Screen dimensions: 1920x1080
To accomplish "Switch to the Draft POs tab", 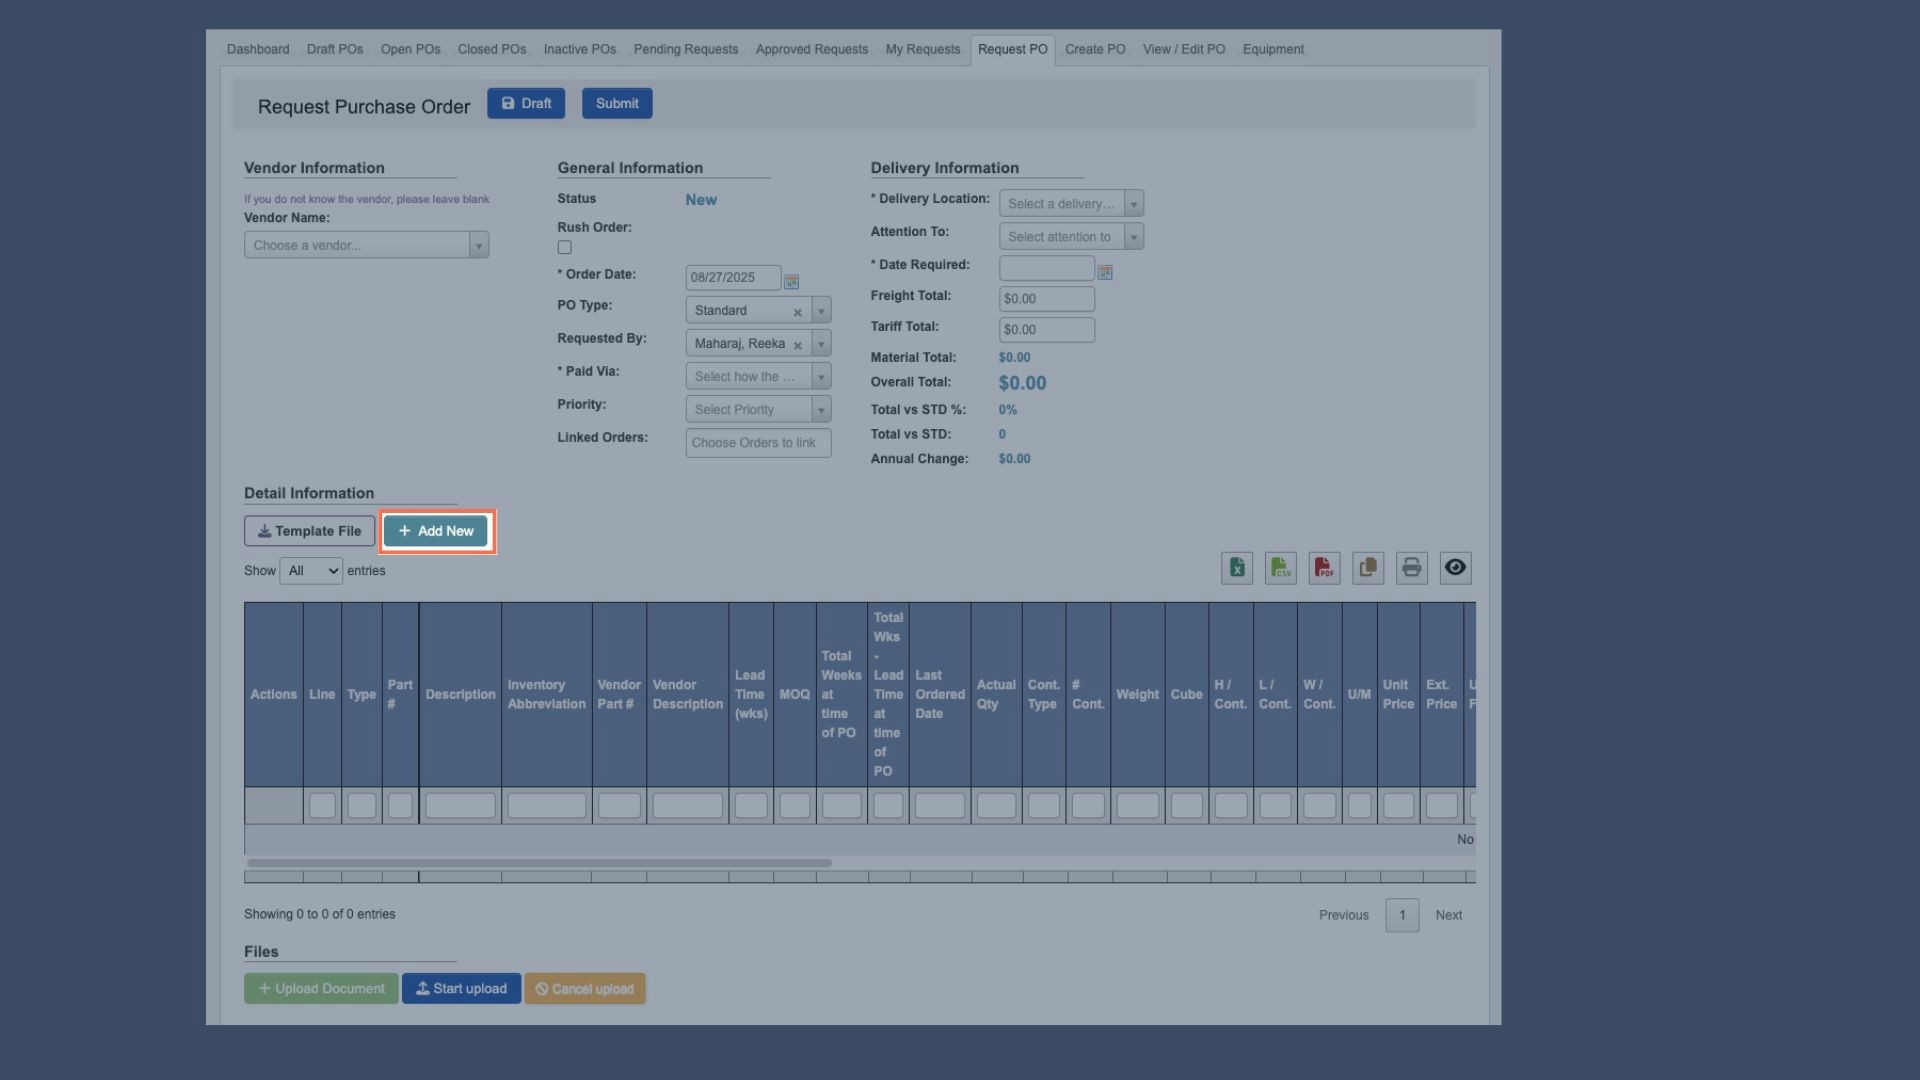I will click(334, 49).
